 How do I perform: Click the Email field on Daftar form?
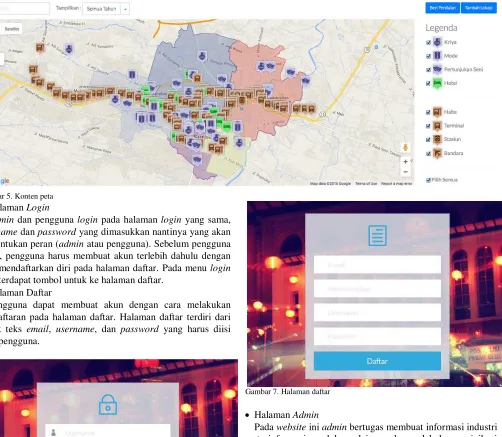click(377, 265)
